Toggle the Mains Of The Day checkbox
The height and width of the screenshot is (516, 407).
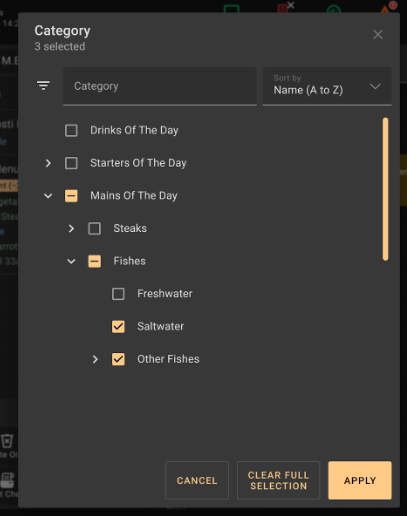71,196
